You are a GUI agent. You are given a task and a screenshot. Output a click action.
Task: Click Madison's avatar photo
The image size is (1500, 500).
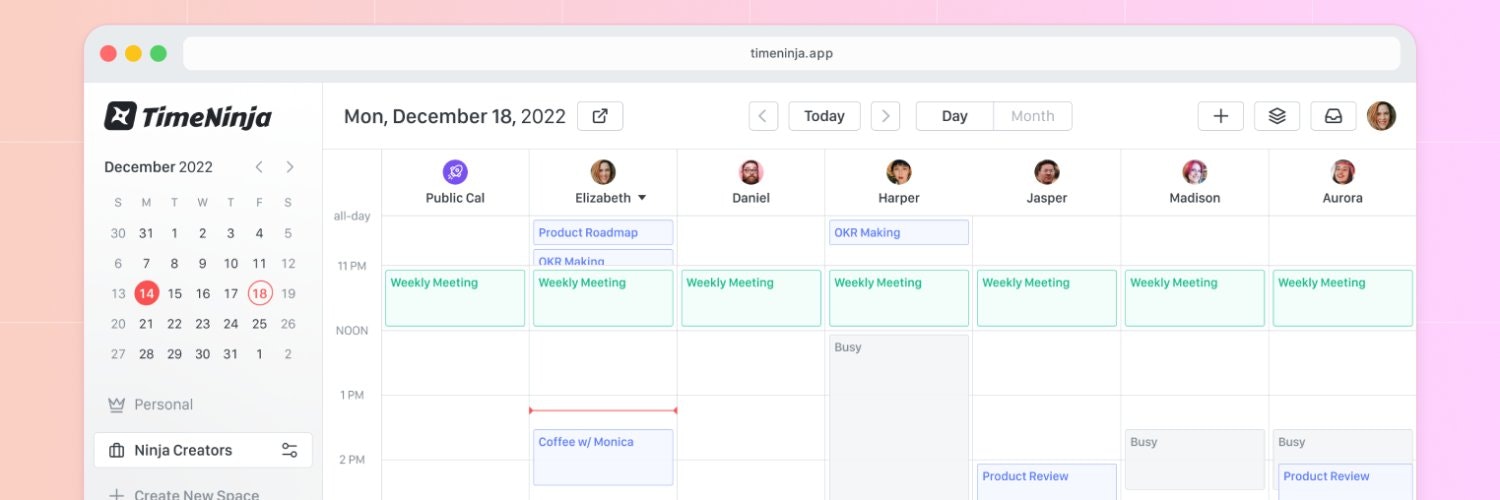tap(1195, 172)
